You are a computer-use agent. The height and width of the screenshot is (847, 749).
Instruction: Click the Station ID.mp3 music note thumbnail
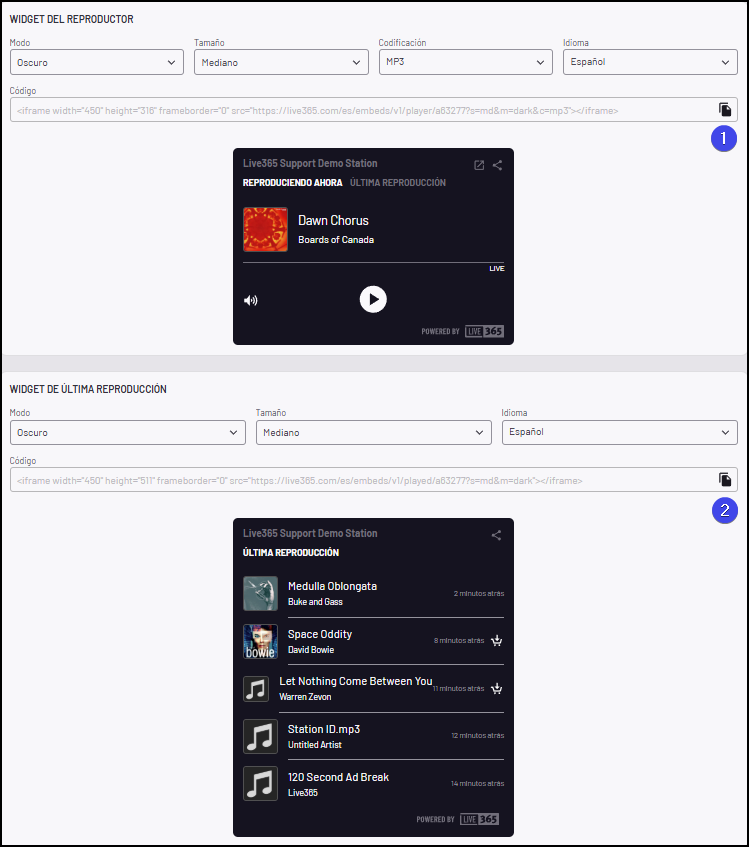pos(260,736)
